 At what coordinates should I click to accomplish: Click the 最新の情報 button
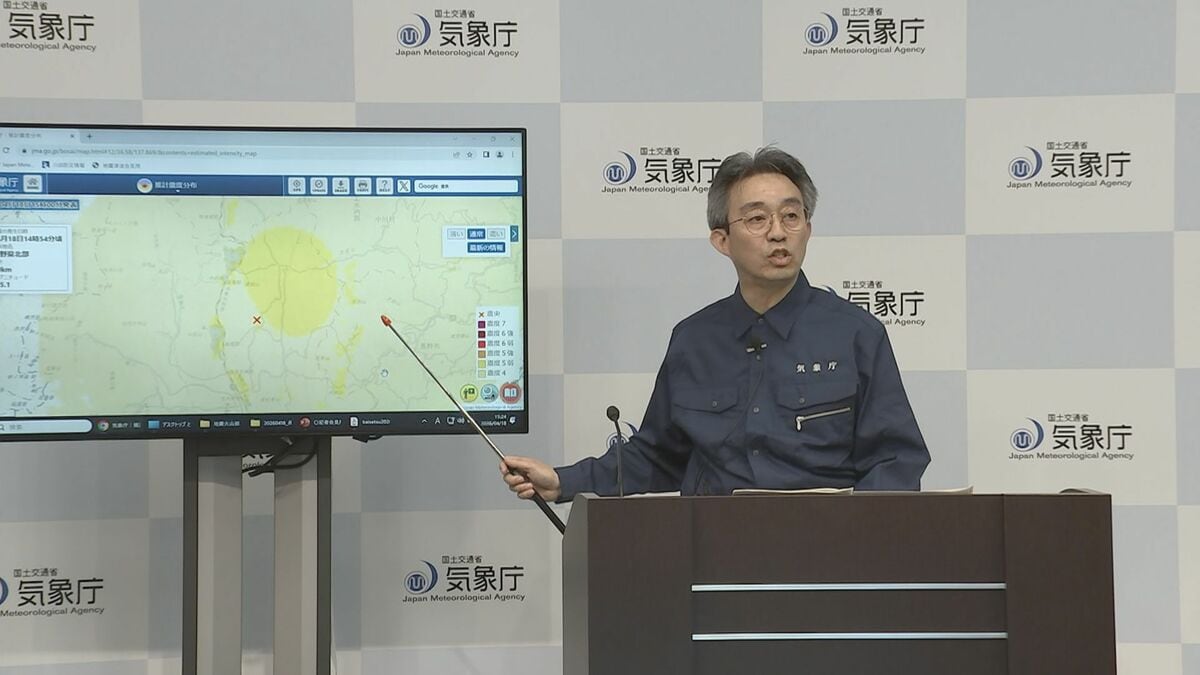click(x=487, y=247)
